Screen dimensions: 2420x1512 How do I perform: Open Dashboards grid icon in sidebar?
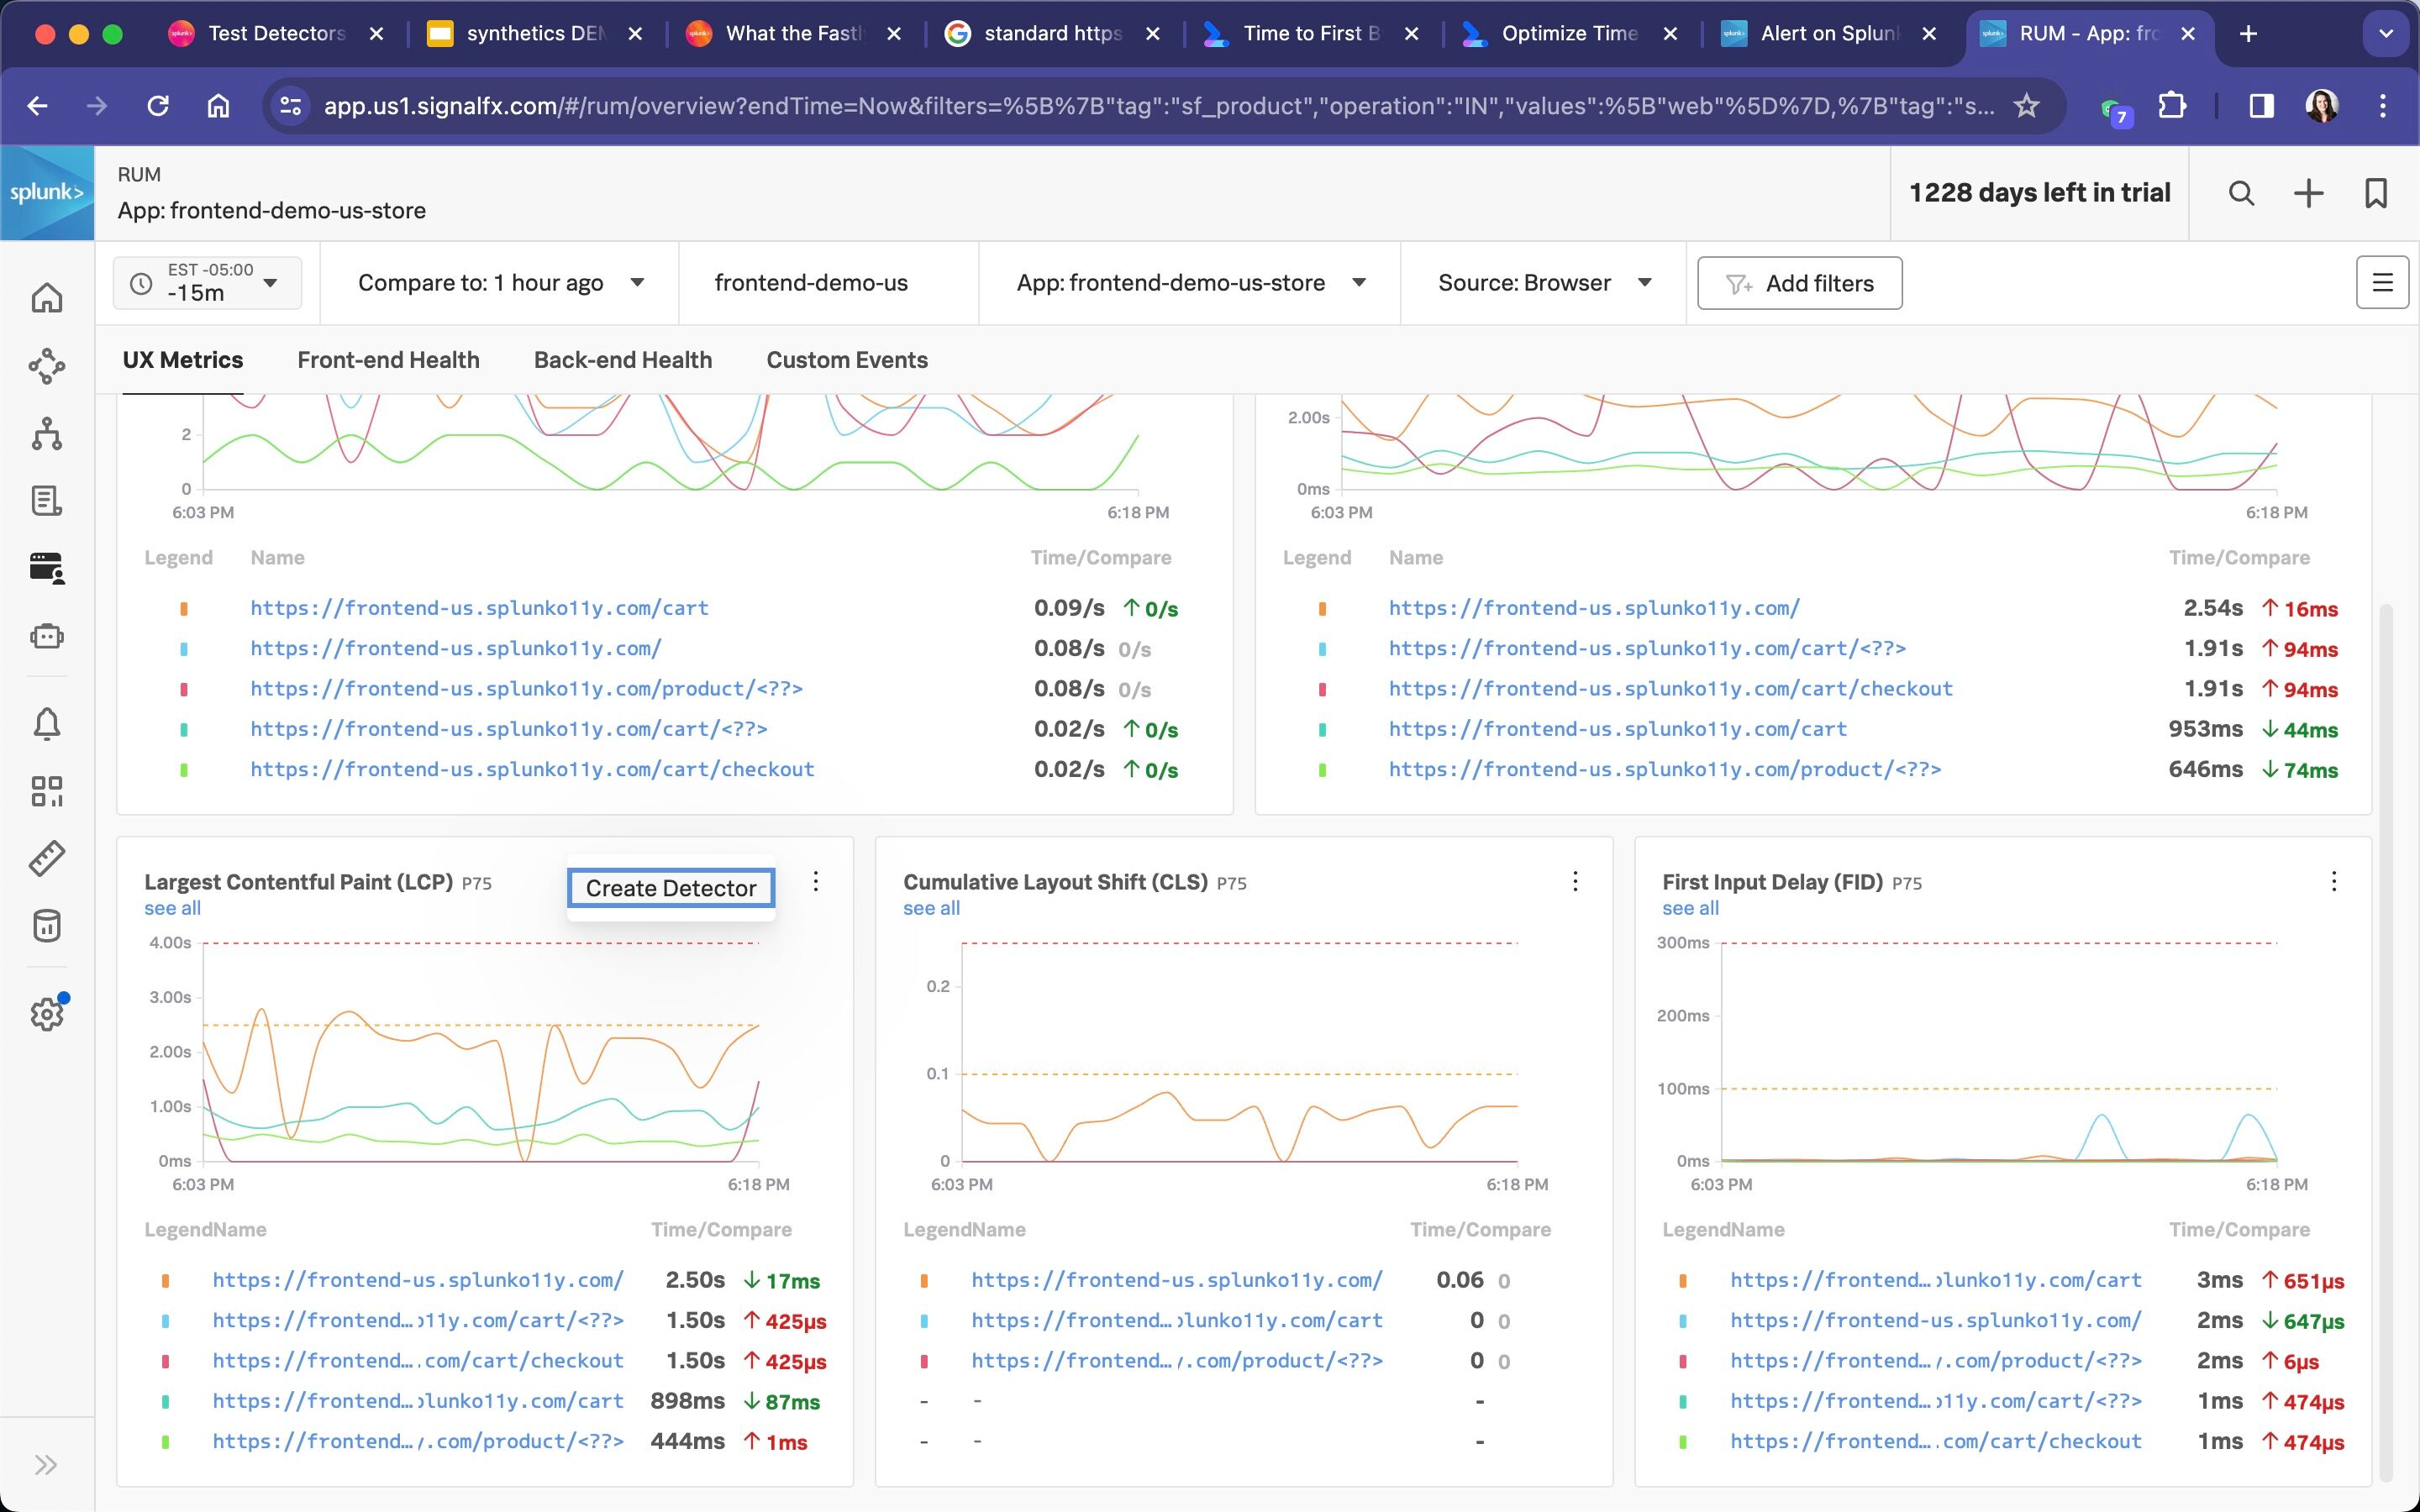pos(47,791)
